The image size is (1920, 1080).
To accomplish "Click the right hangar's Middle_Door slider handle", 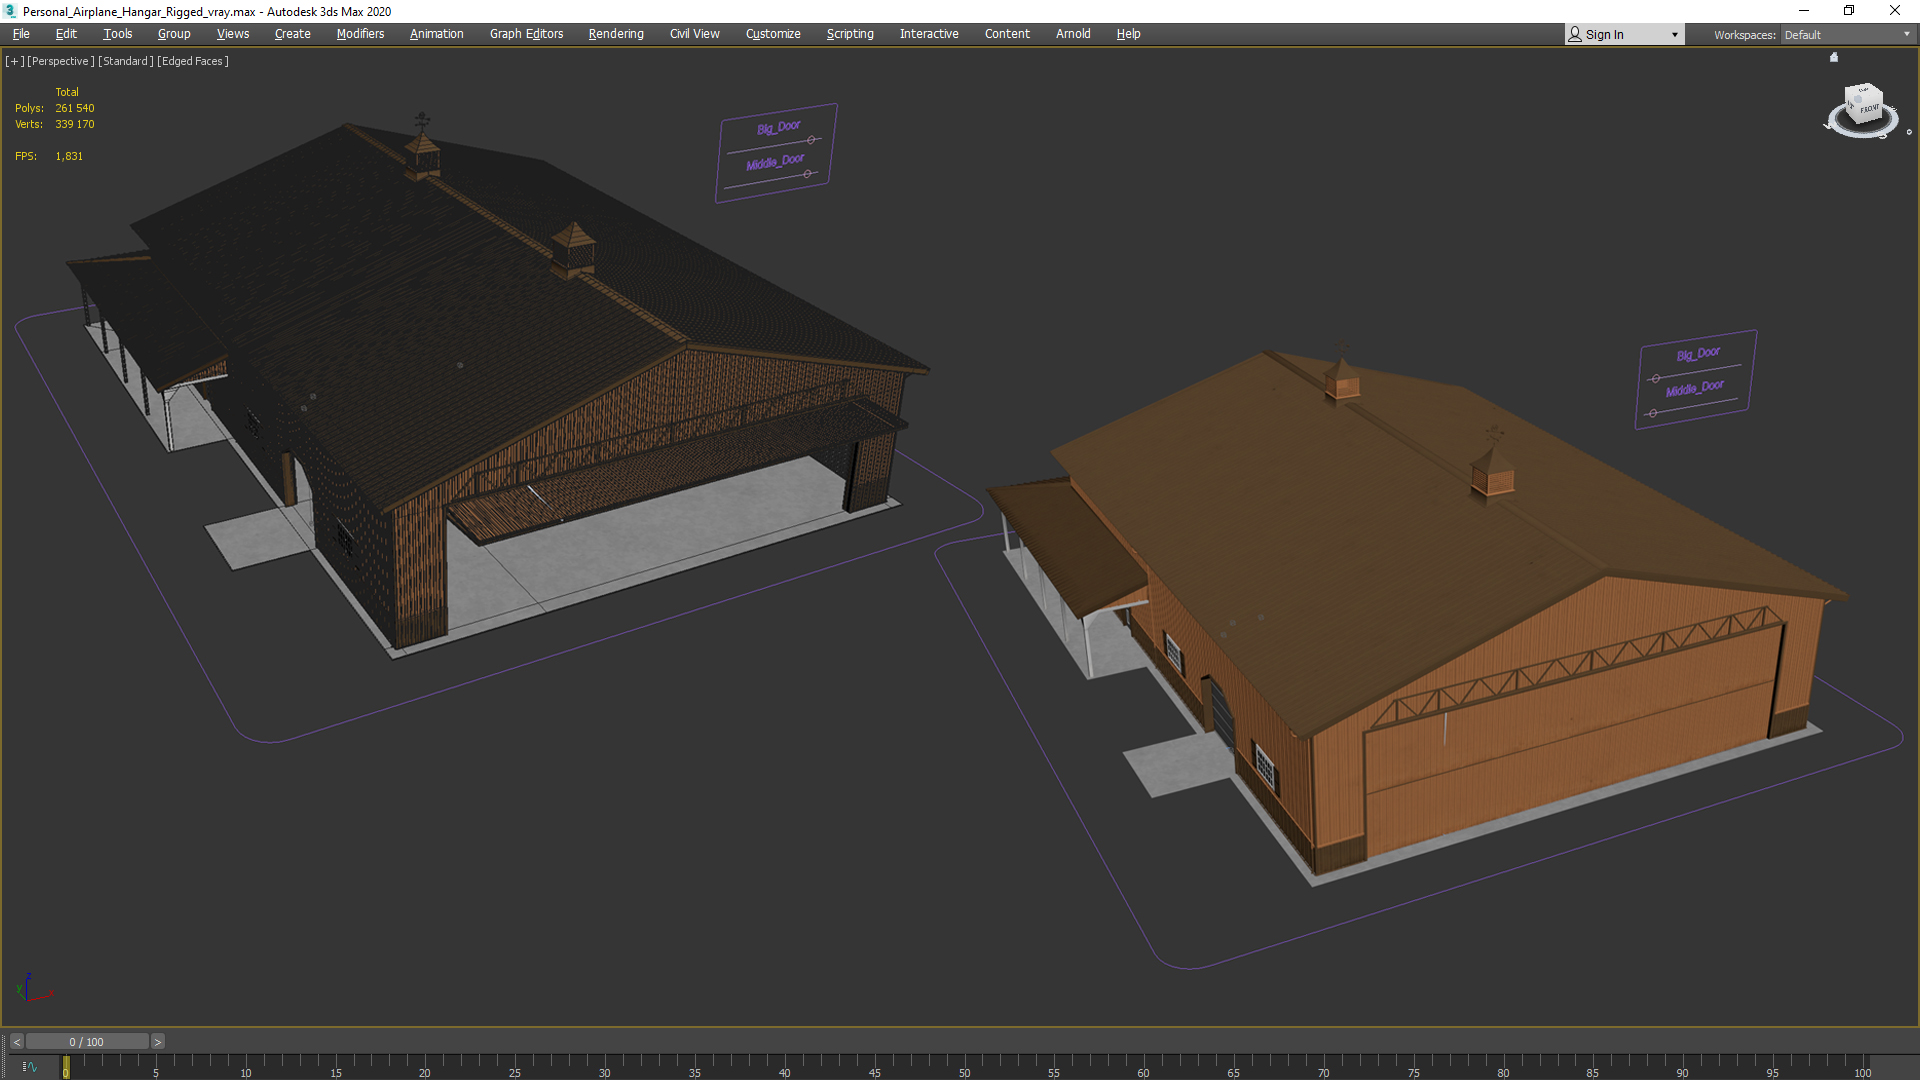I will 1652,413.
